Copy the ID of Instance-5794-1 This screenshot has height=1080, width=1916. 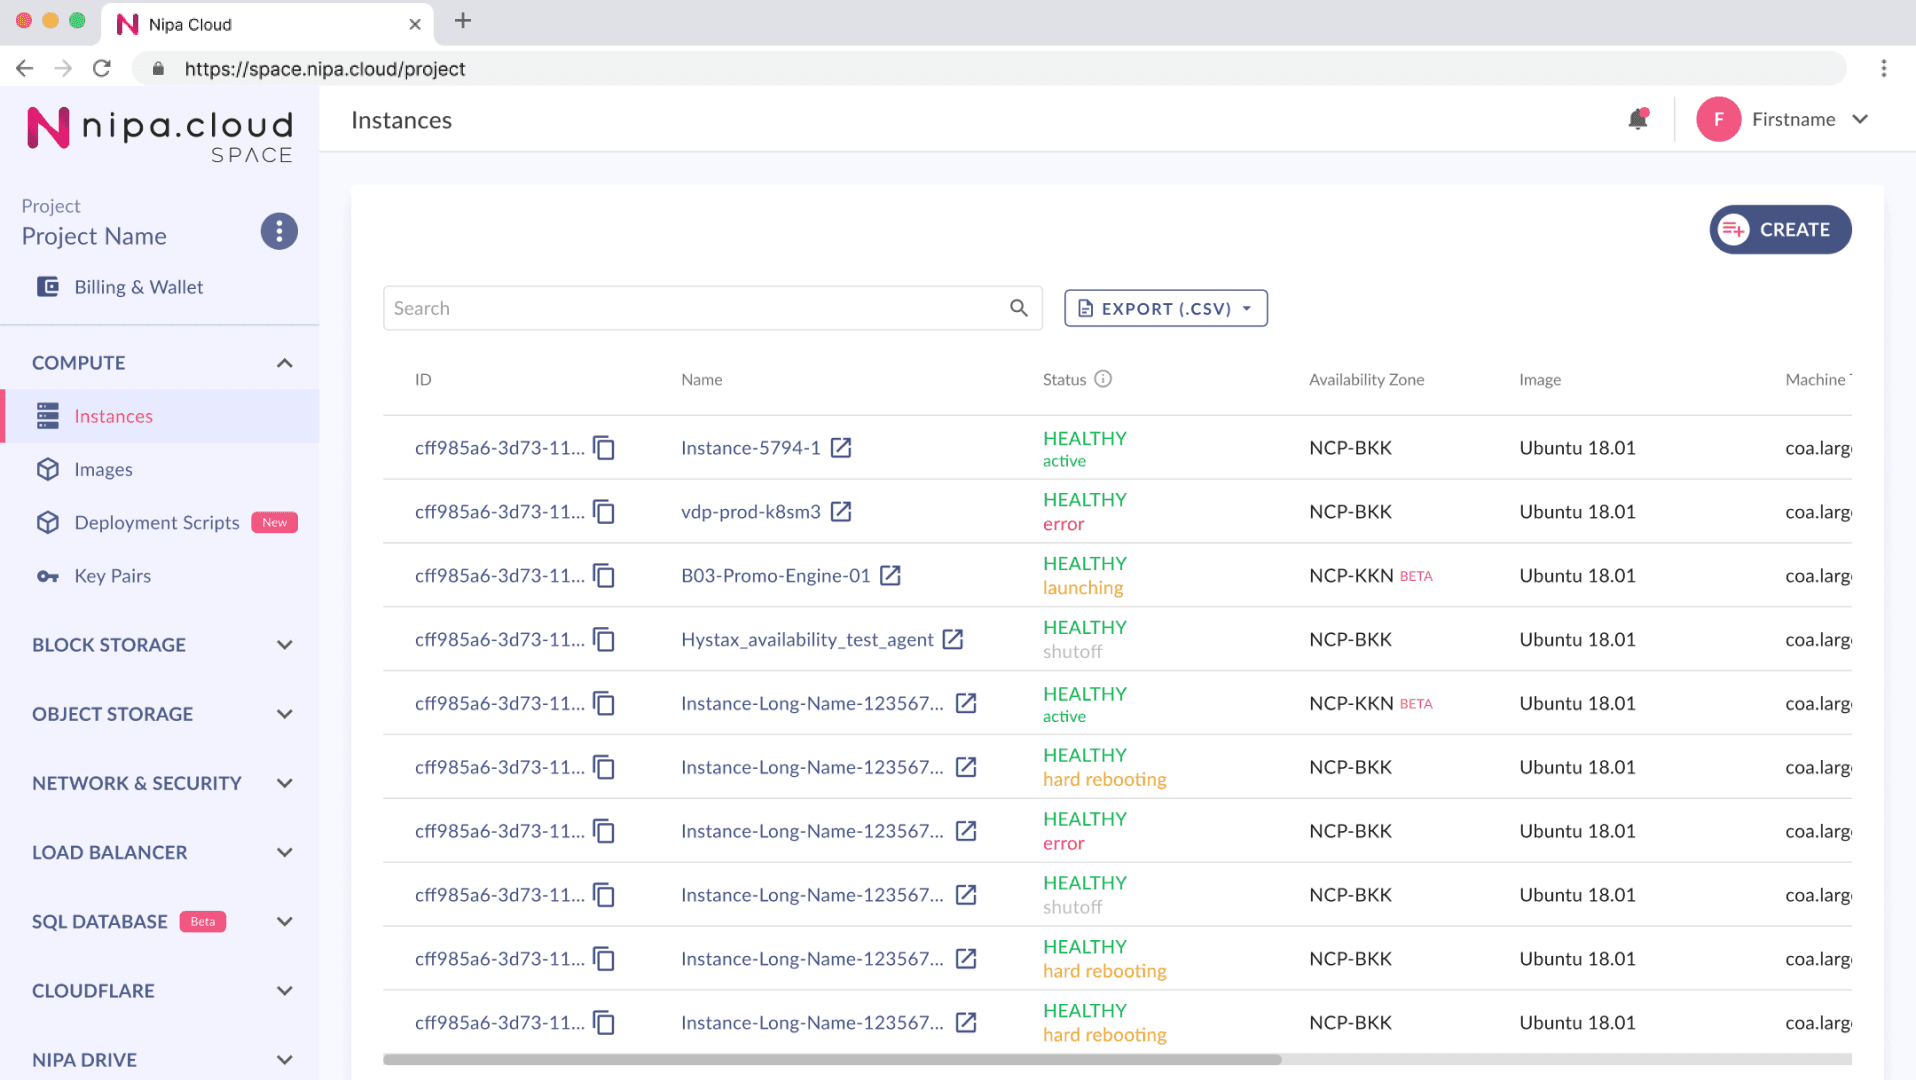click(x=604, y=448)
